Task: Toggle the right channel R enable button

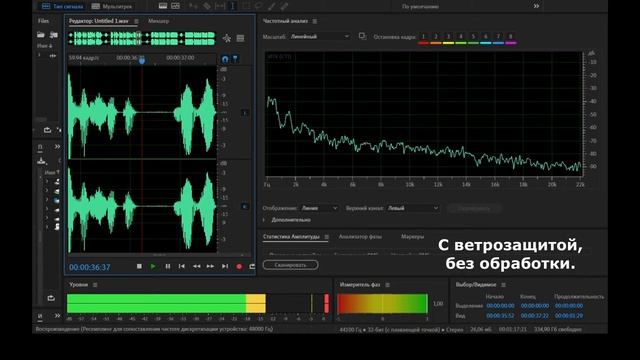Action: click(x=245, y=207)
